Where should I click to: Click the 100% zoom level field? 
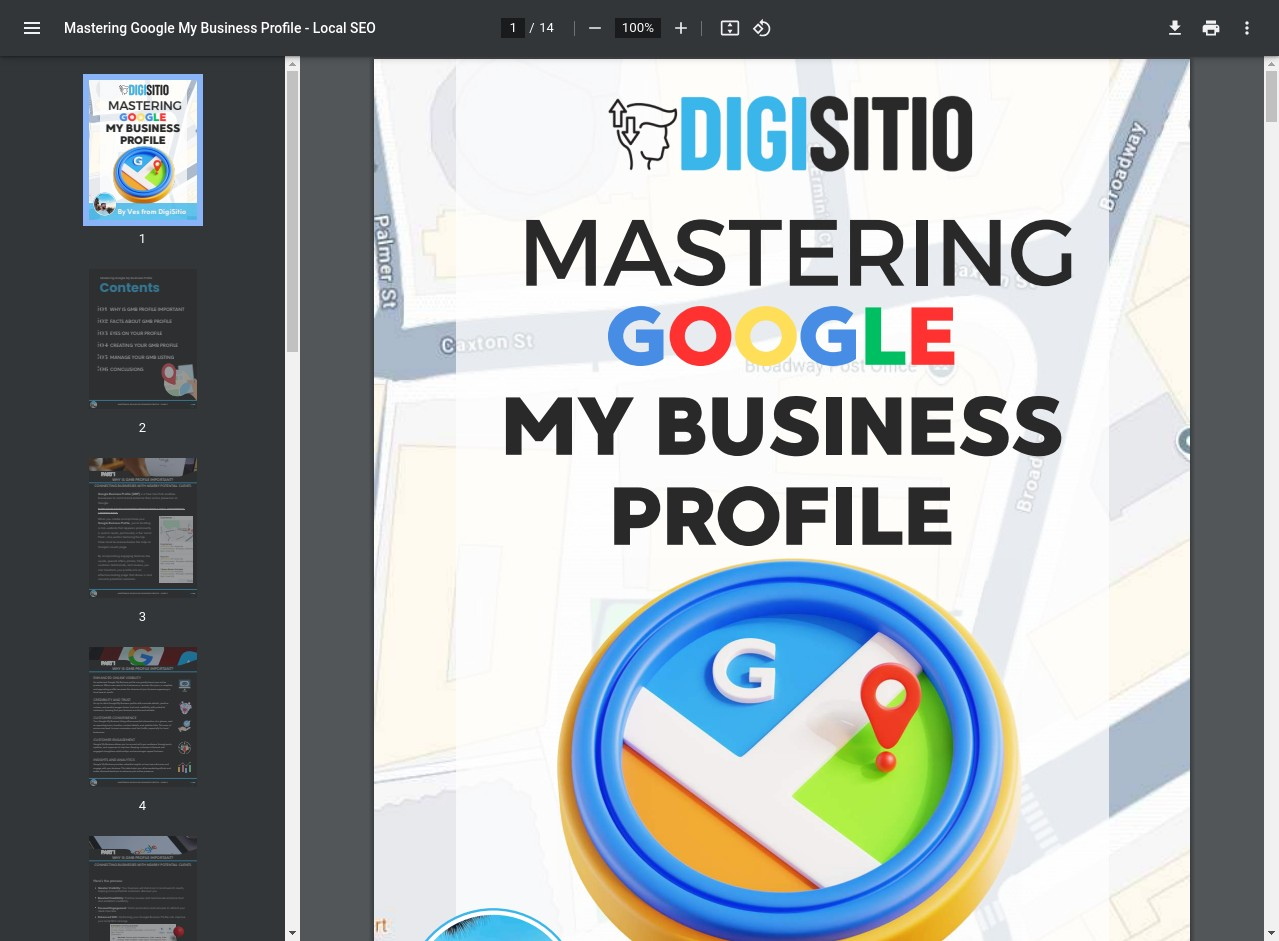click(637, 28)
